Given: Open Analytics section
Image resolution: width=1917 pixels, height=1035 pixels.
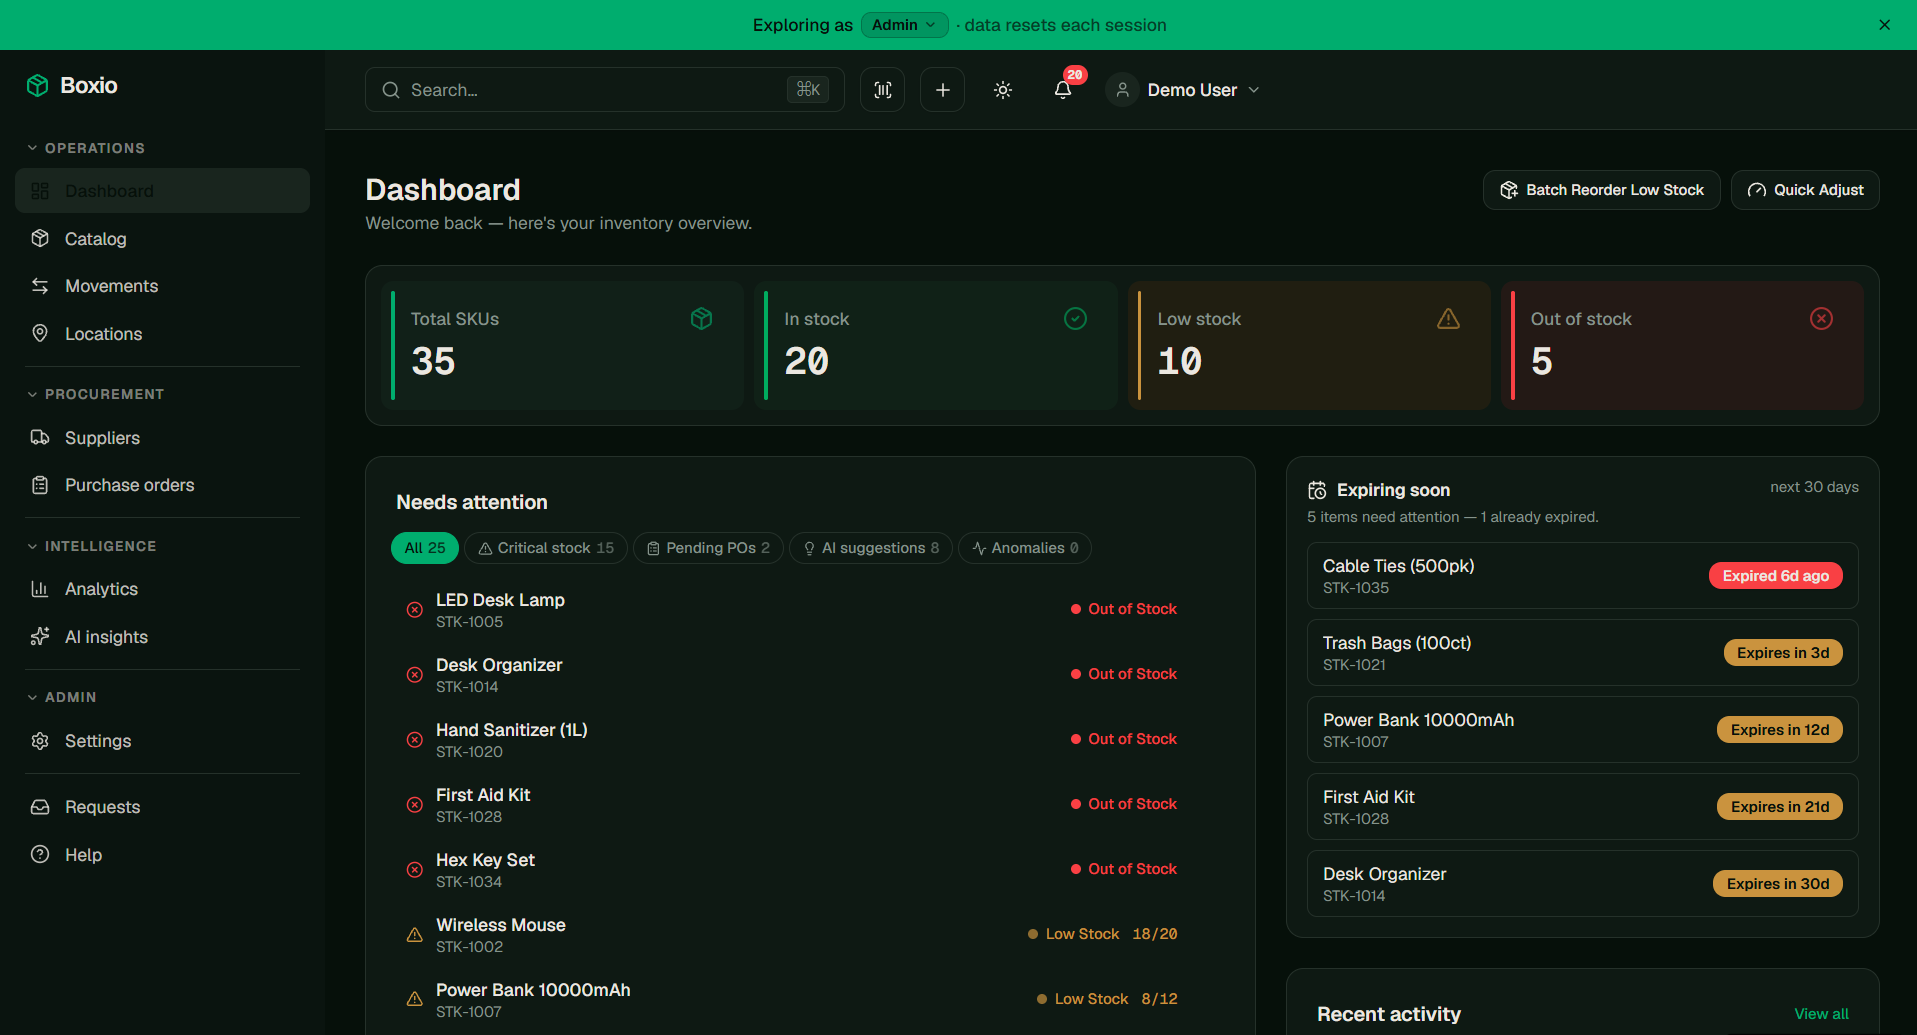Looking at the screenshot, I should [x=162, y=589].
